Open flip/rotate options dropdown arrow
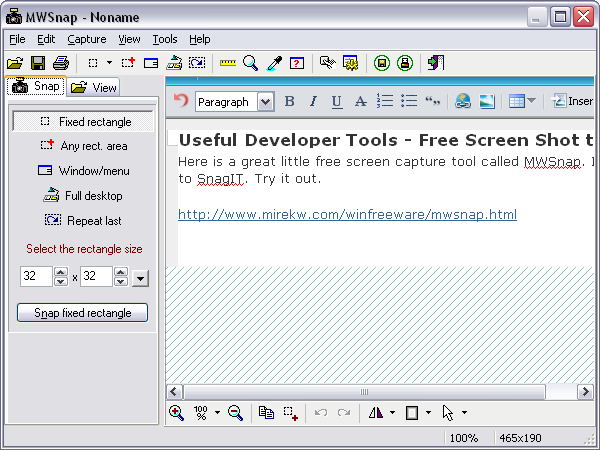 tap(392, 412)
